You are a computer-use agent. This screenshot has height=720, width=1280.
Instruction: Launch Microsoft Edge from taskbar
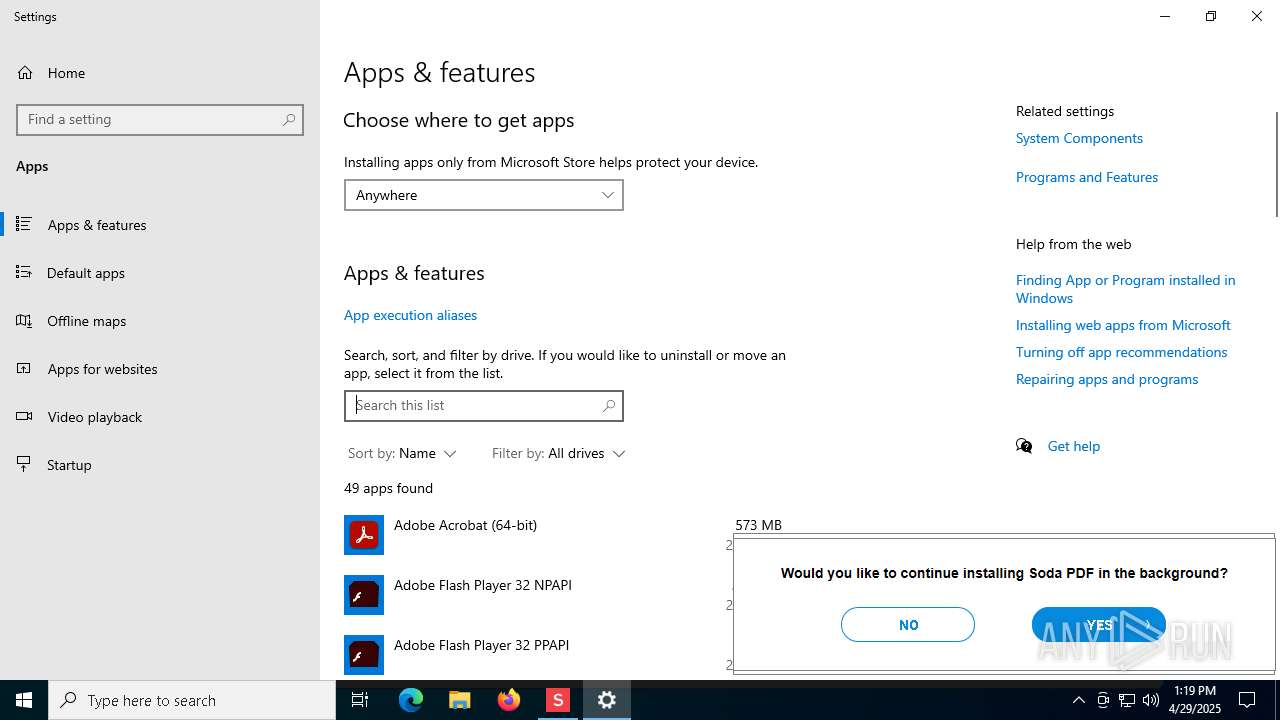(x=411, y=700)
